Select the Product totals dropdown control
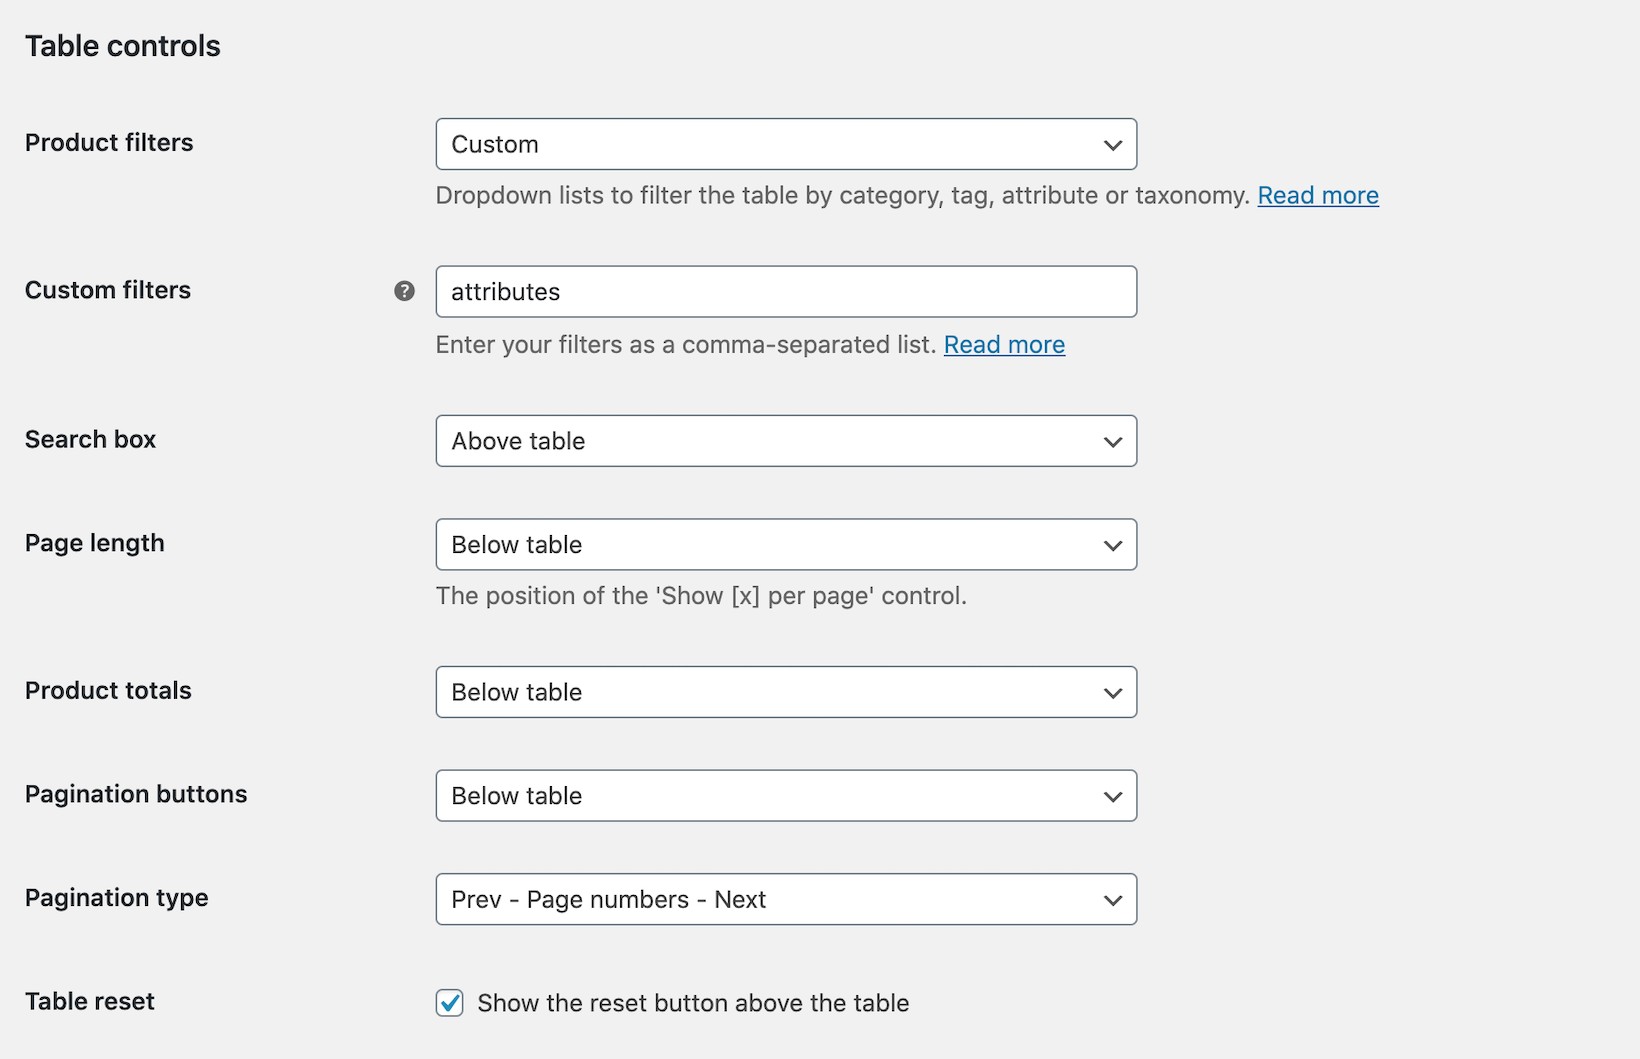This screenshot has height=1059, width=1640. 786,692
